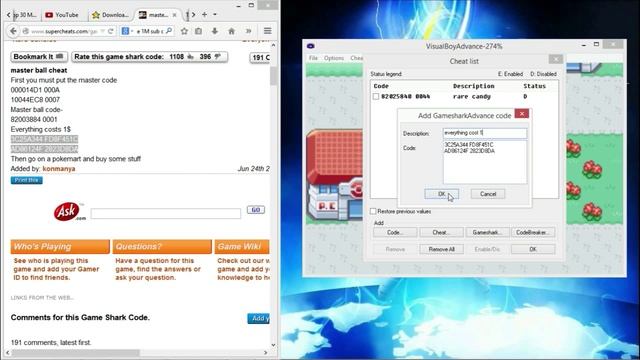Cancel the Add GamesharkAdvance code dialog

[488, 194]
